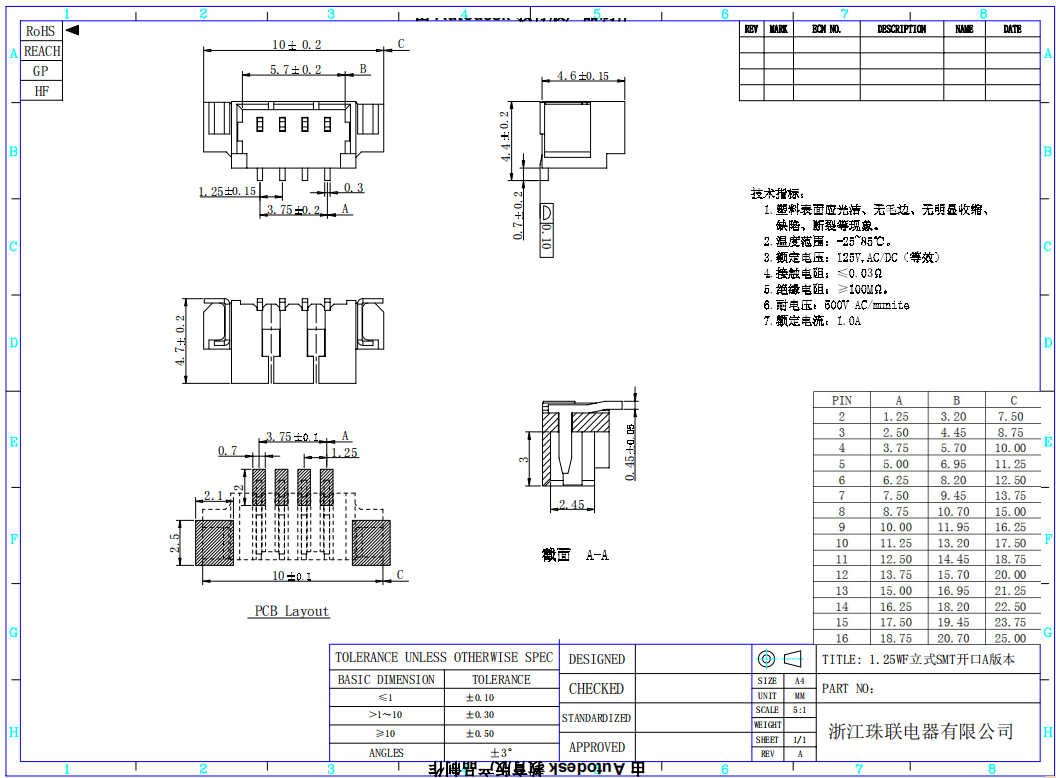
Task: Select the REACH compliance cell
Action: pos(41,51)
